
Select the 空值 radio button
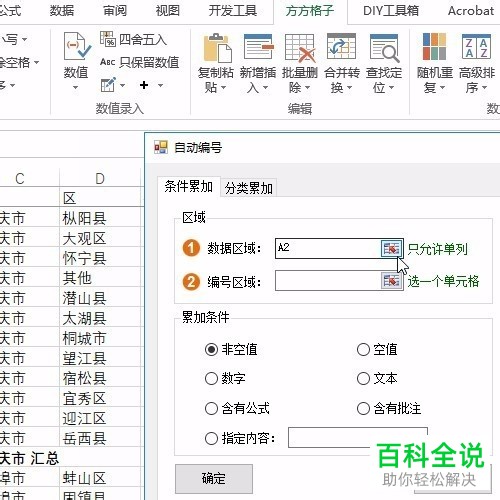pyautogui.click(x=363, y=350)
